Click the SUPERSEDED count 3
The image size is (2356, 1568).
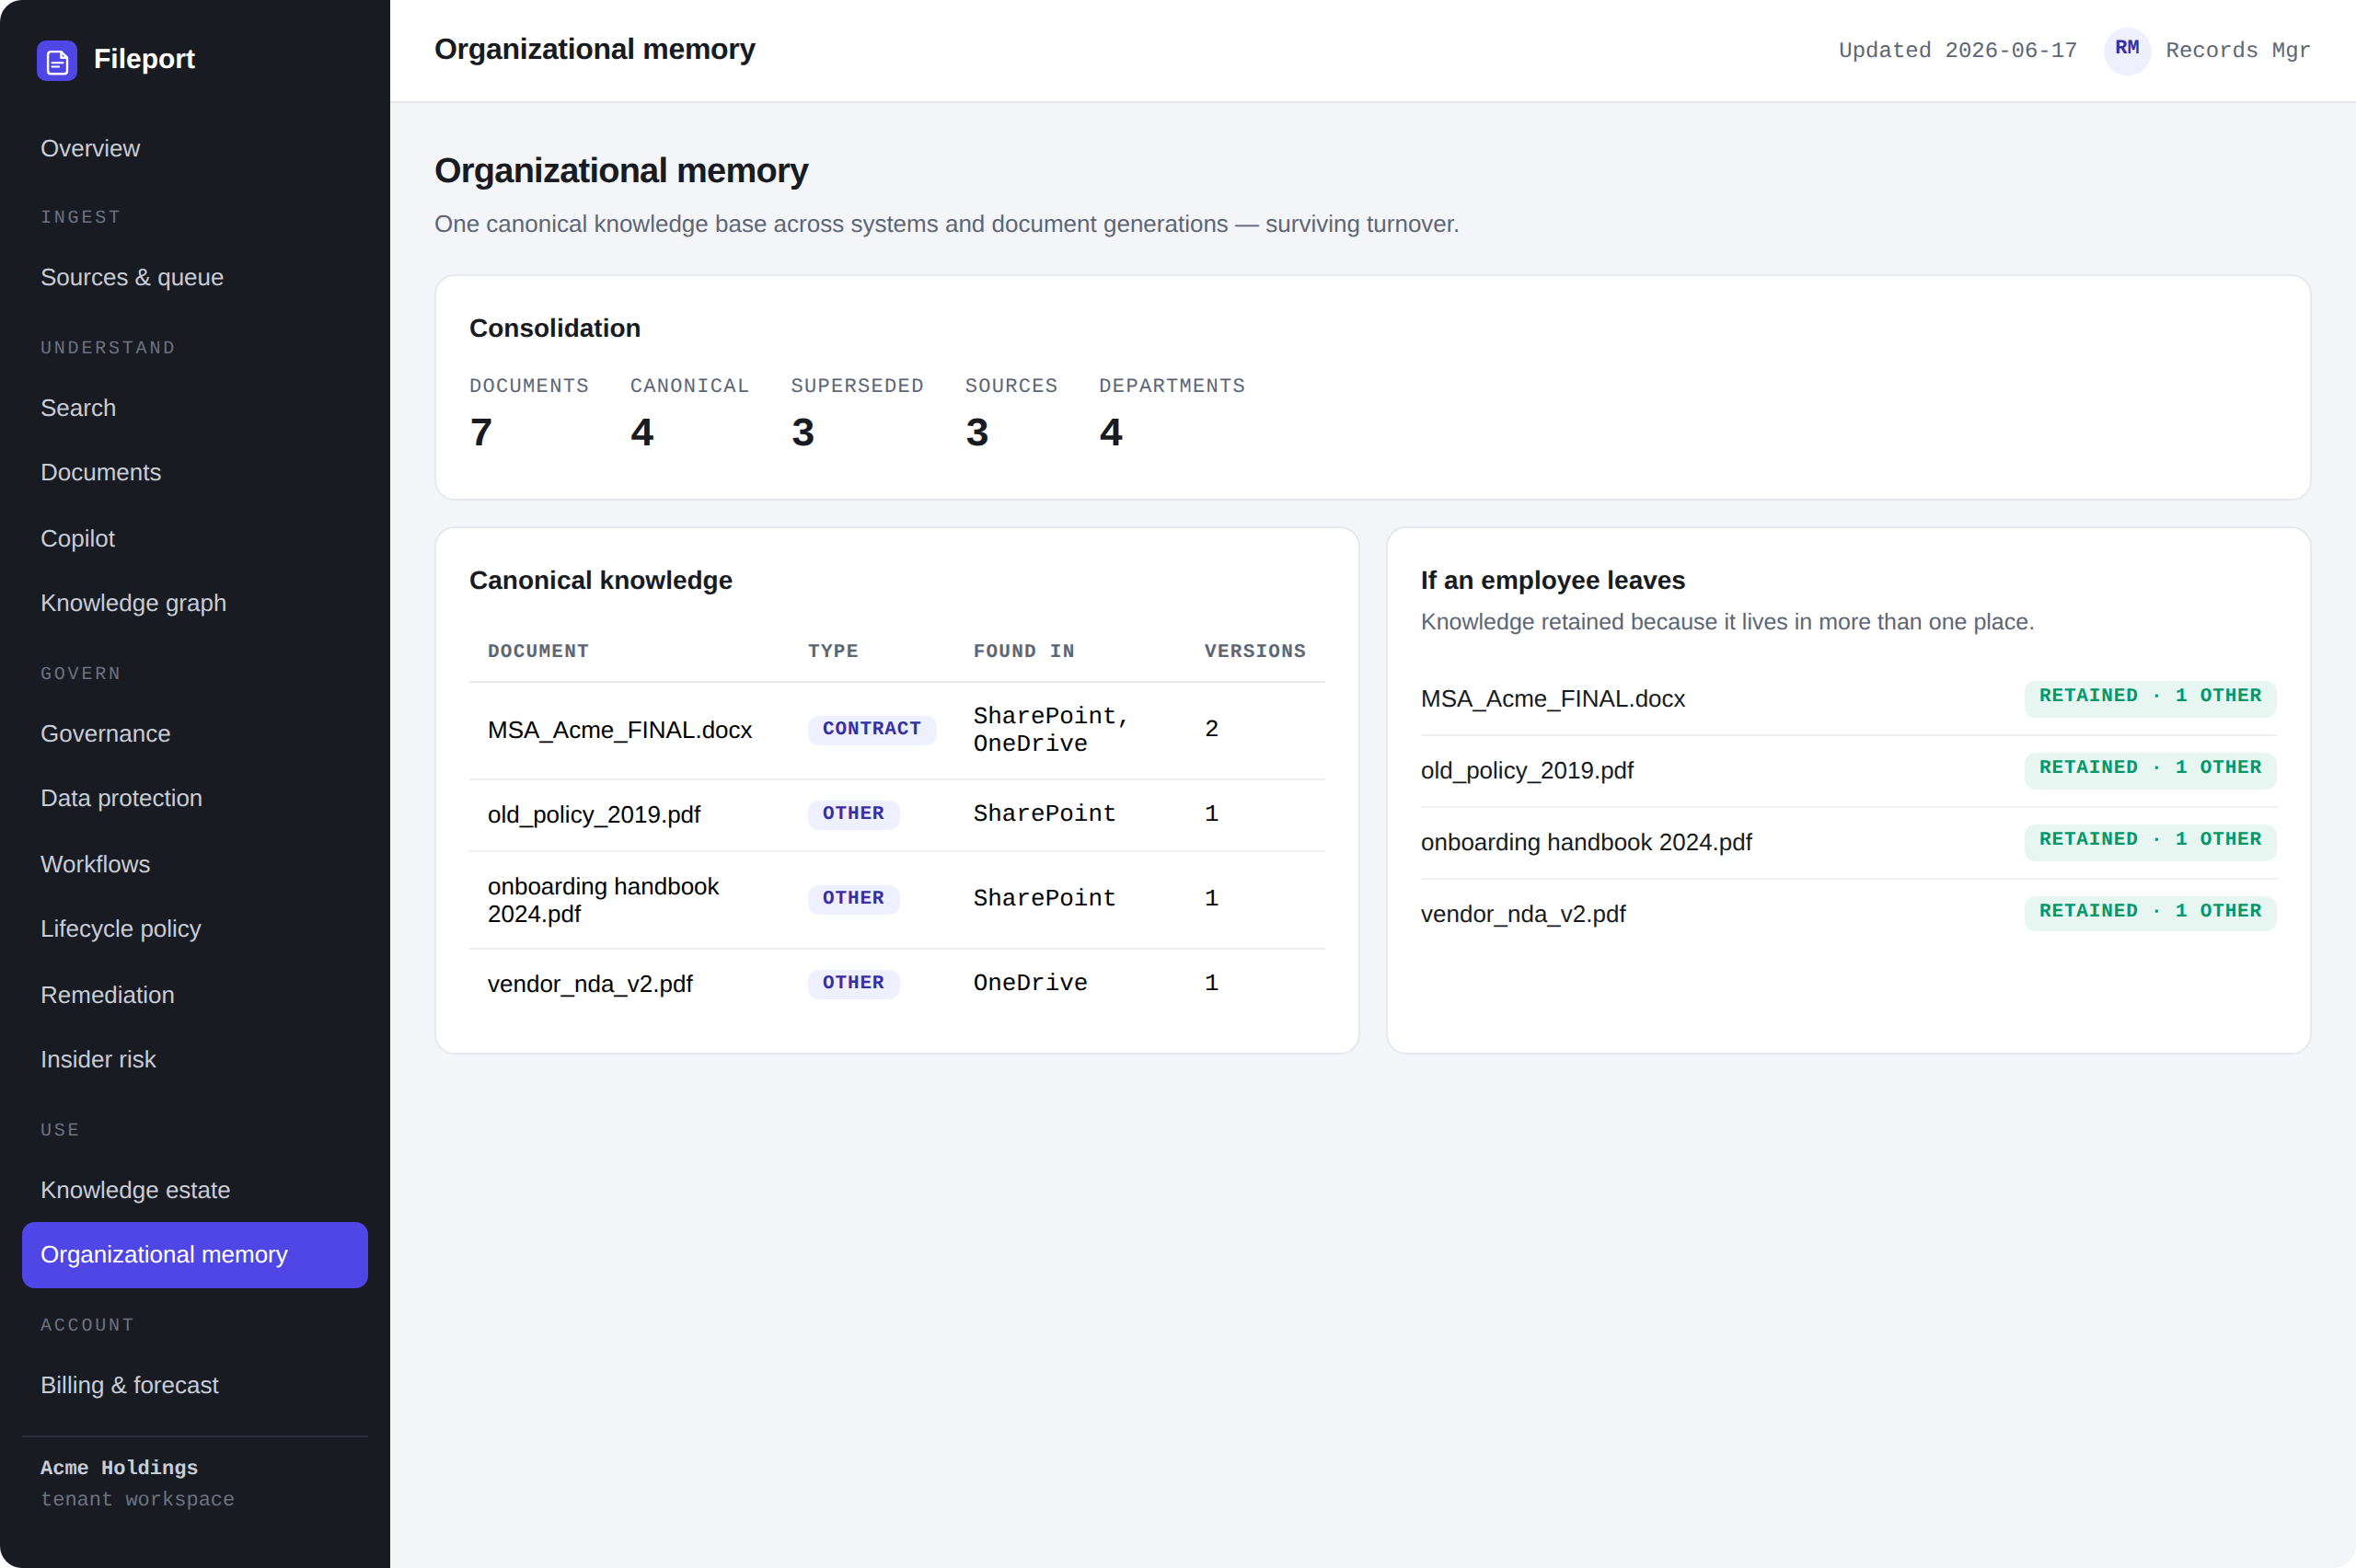tap(803, 432)
